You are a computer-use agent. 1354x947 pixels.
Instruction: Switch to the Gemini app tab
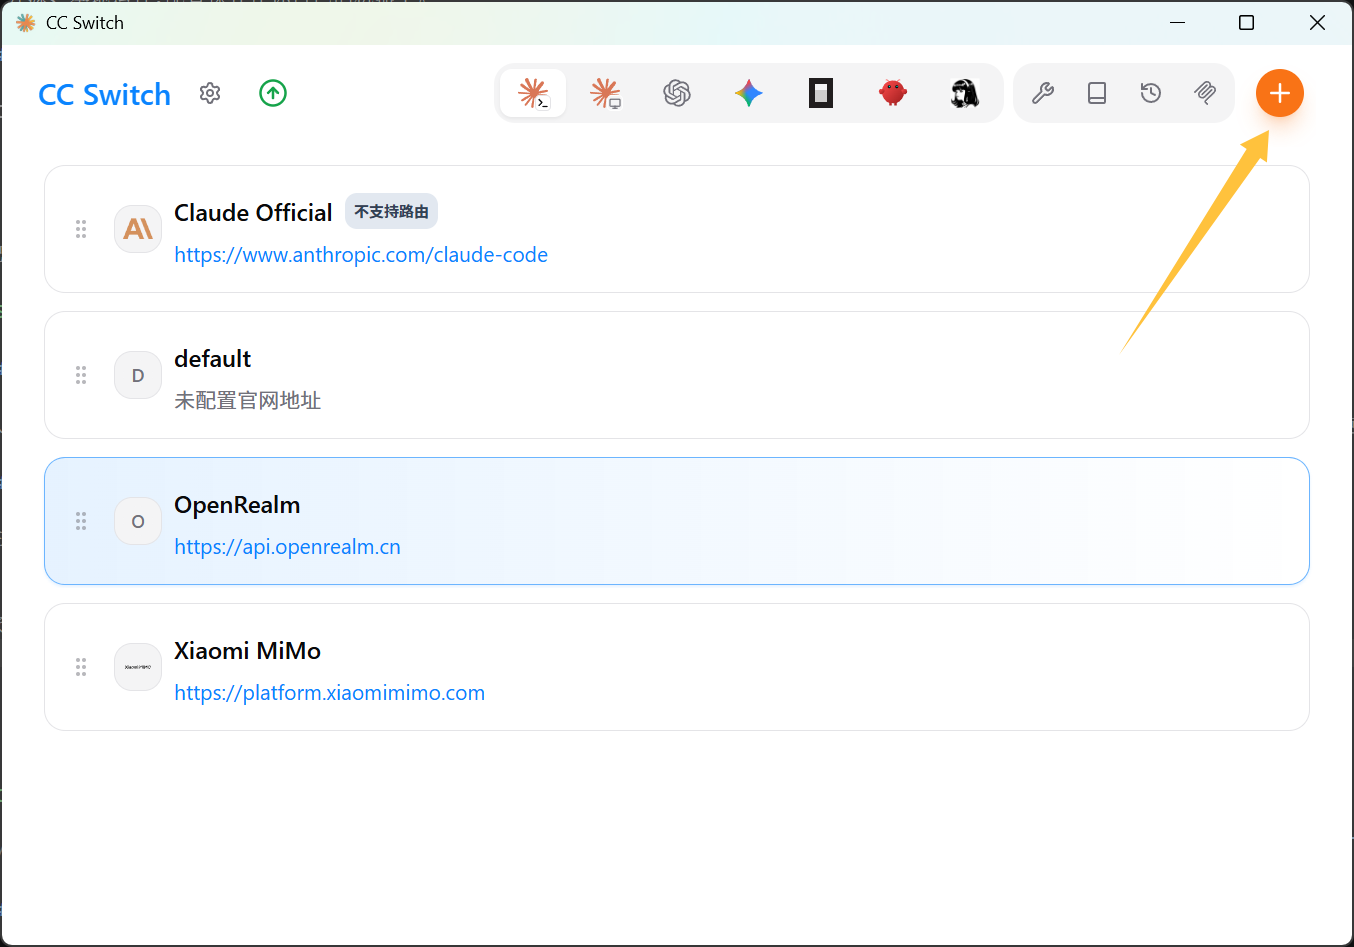(x=749, y=93)
